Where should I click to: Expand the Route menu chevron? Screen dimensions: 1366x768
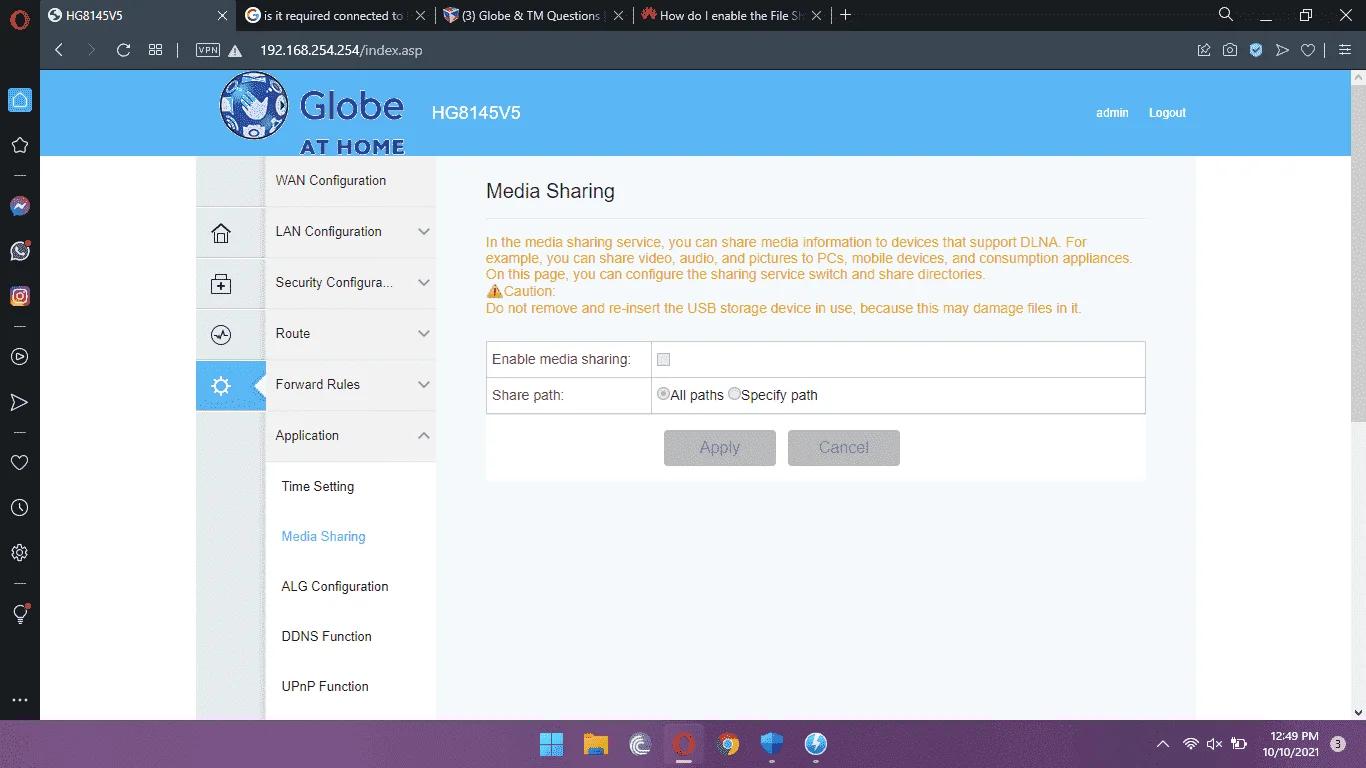click(x=424, y=334)
